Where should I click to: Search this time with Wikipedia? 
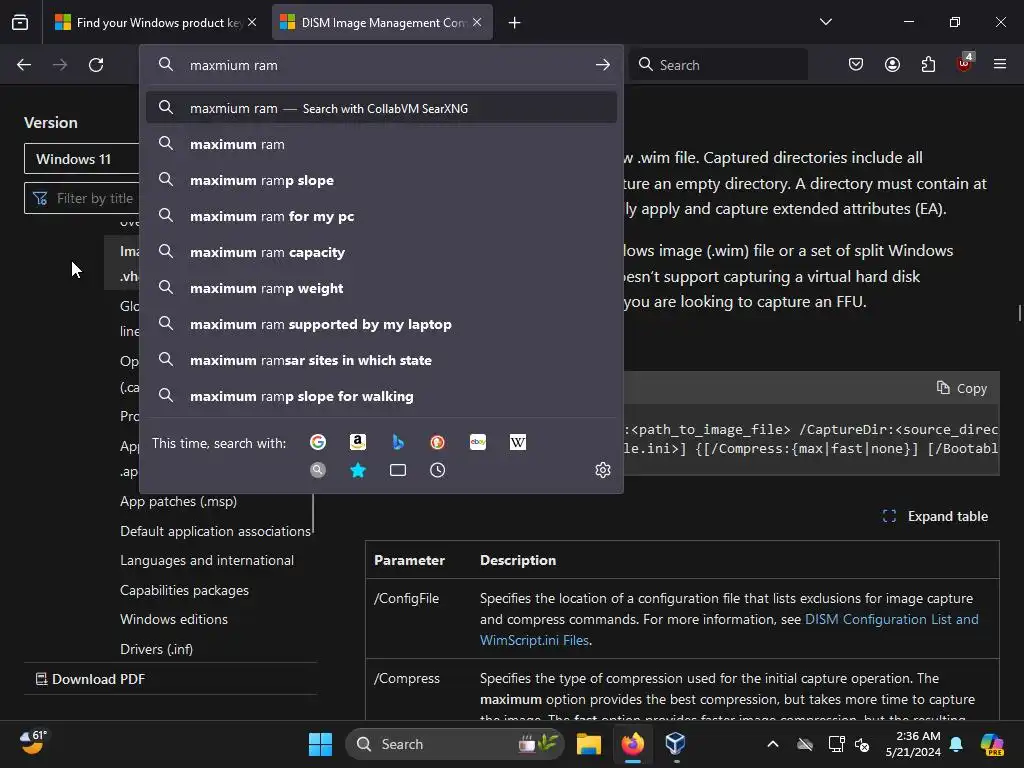[517, 442]
